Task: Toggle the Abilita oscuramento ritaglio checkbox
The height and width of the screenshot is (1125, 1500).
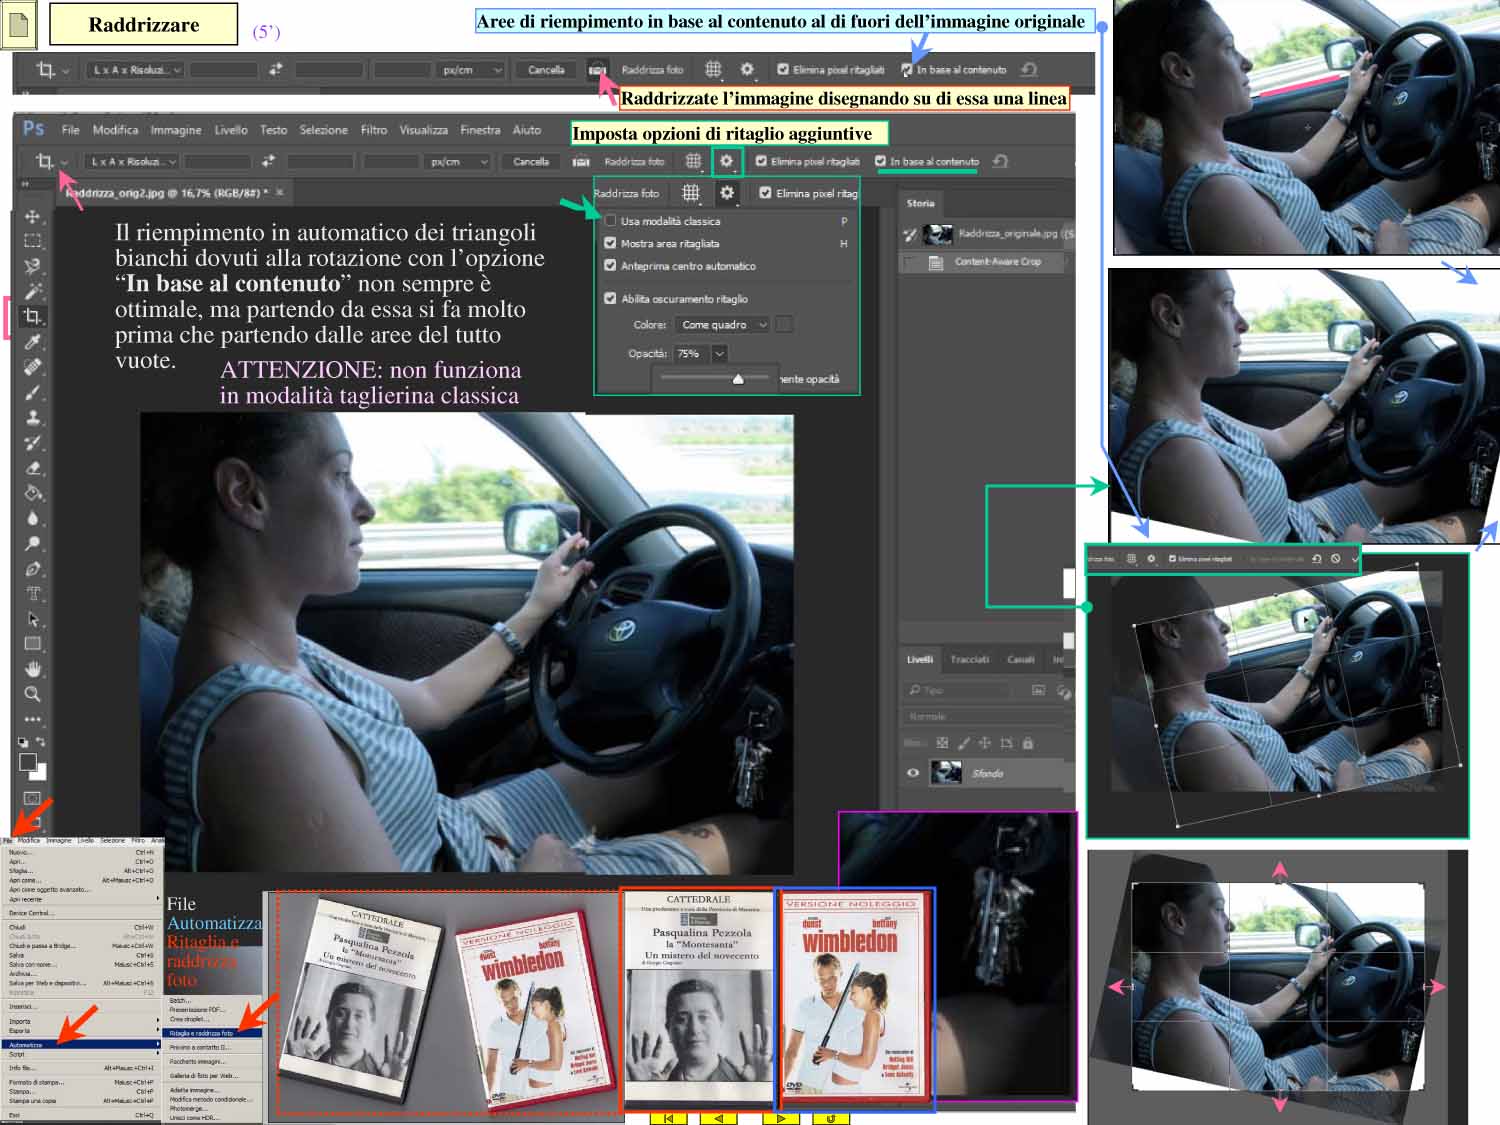Action: (610, 298)
